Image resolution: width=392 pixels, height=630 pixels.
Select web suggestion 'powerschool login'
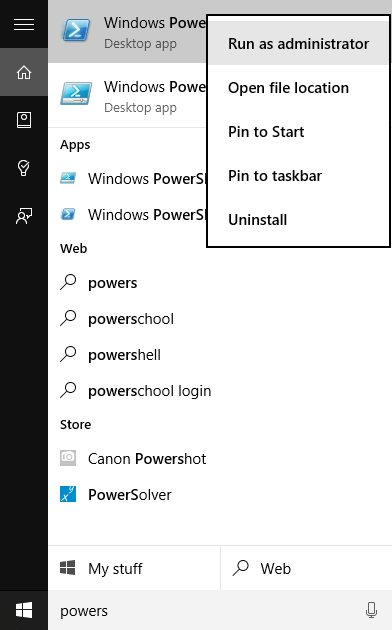tap(220, 391)
